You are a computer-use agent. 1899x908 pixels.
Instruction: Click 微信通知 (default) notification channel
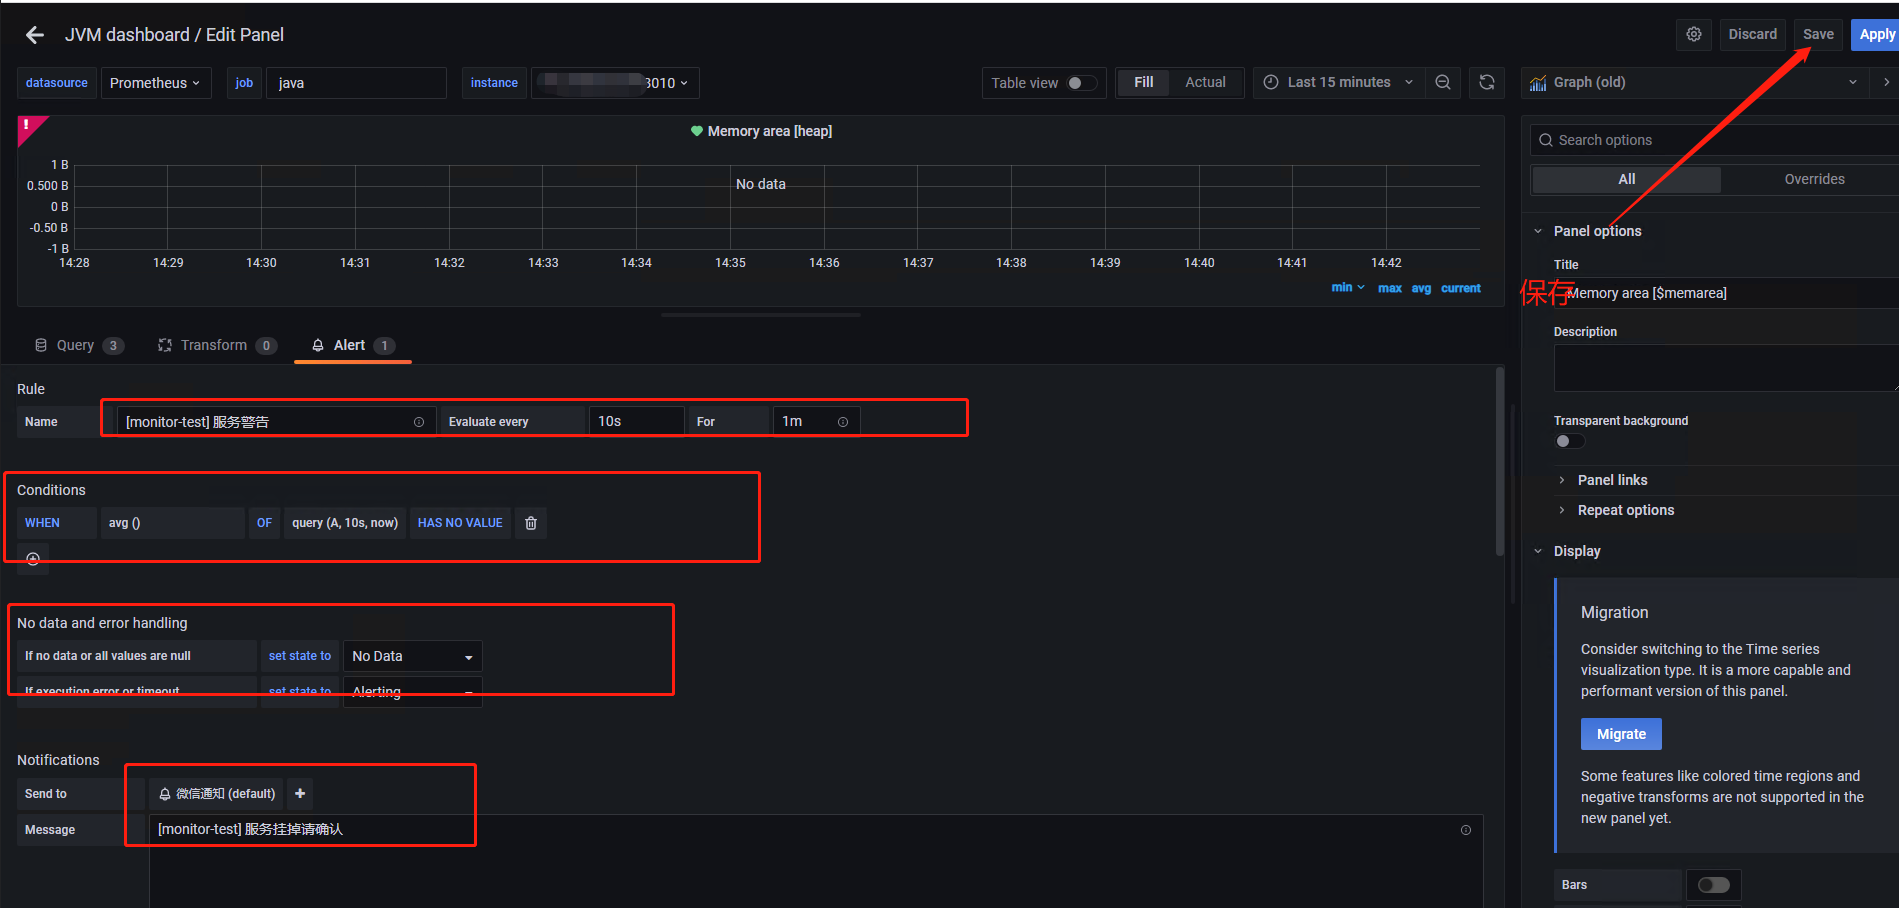click(217, 794)
